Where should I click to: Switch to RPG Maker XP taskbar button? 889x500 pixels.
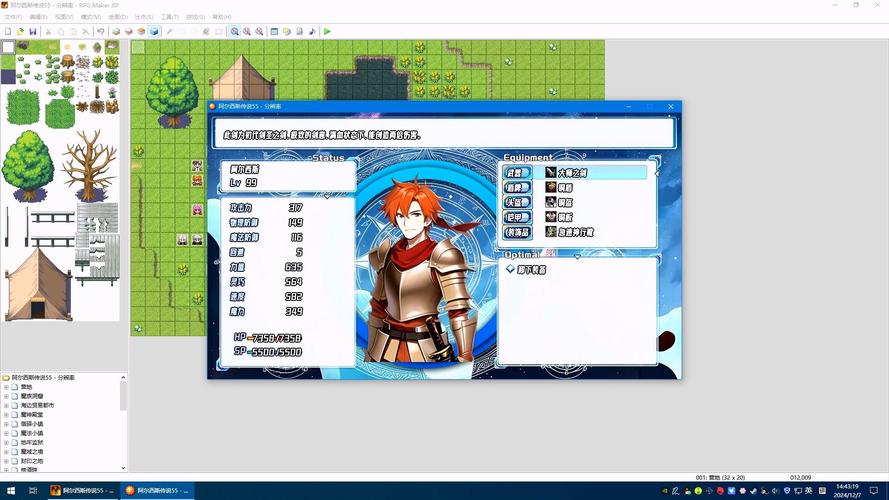click(83, 490)
